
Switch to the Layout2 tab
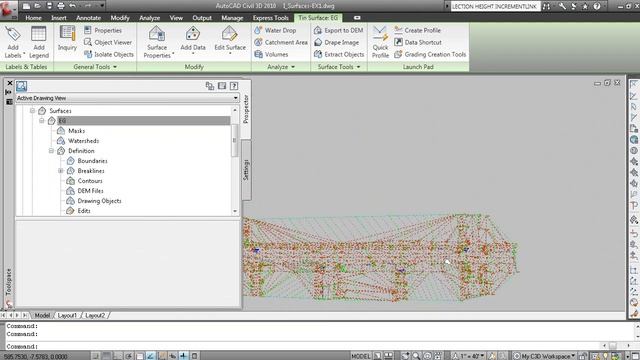point(95,315)
